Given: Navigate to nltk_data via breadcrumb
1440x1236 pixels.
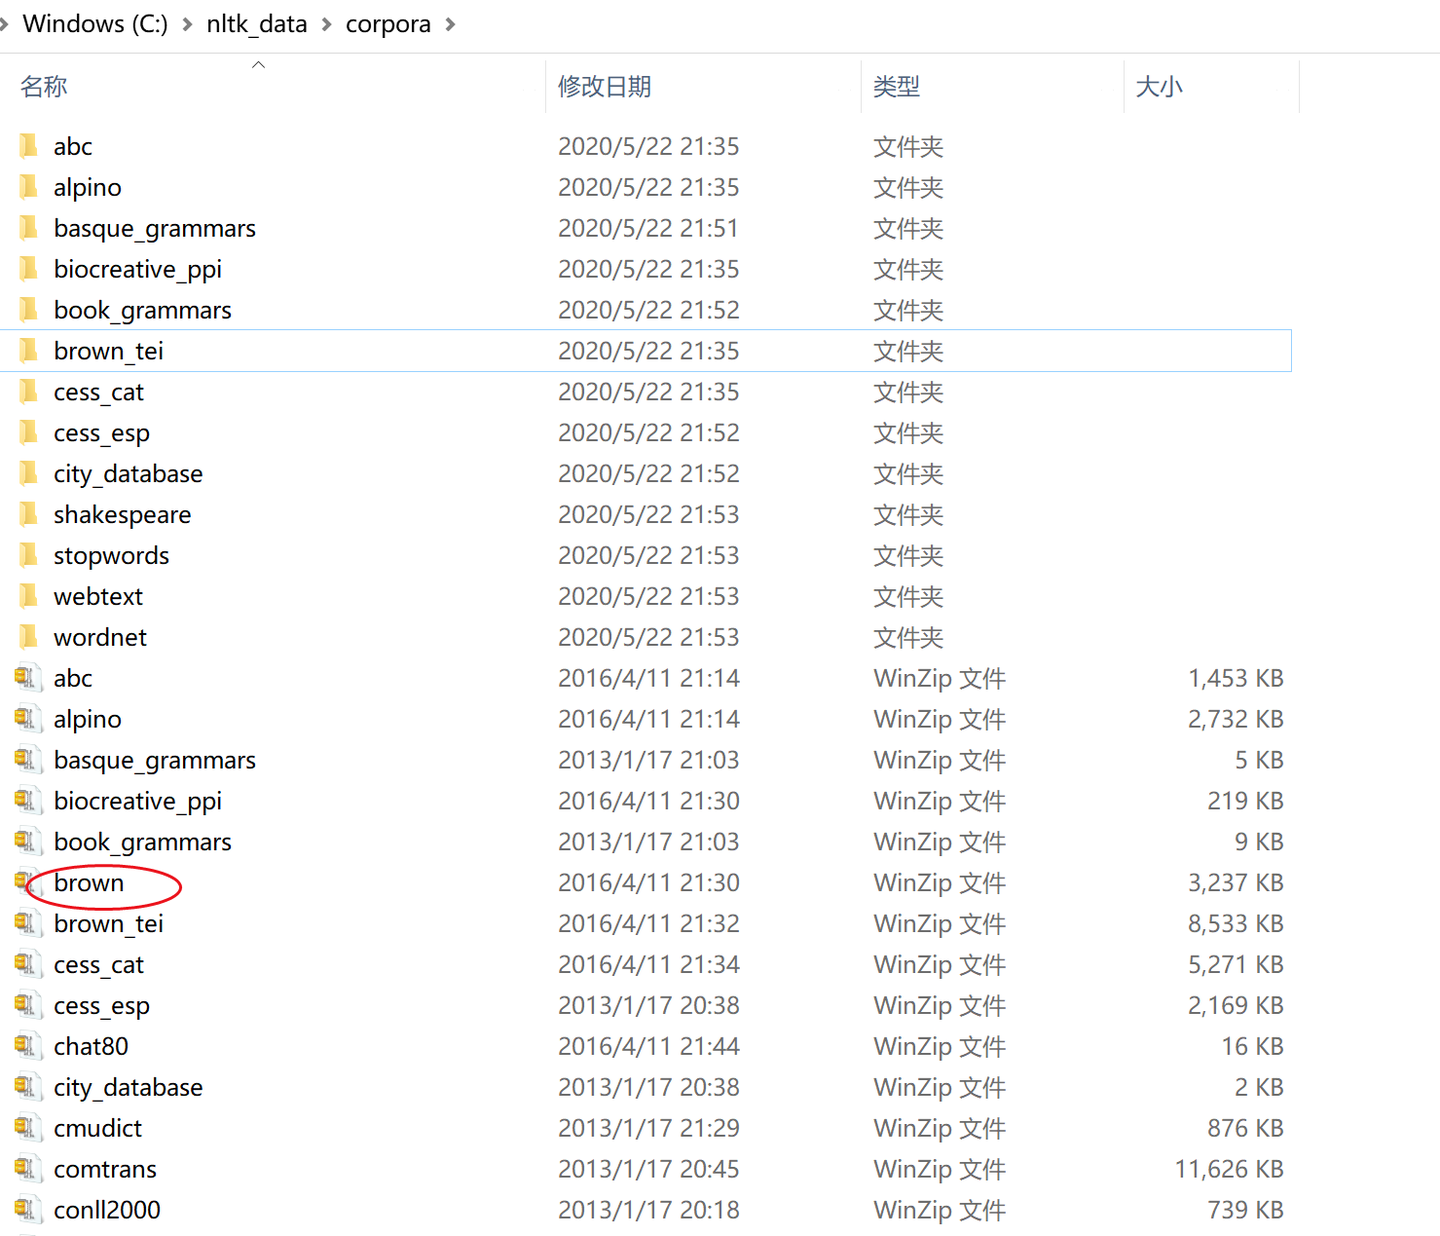Looking at the screenshot, I should [256, 23].
